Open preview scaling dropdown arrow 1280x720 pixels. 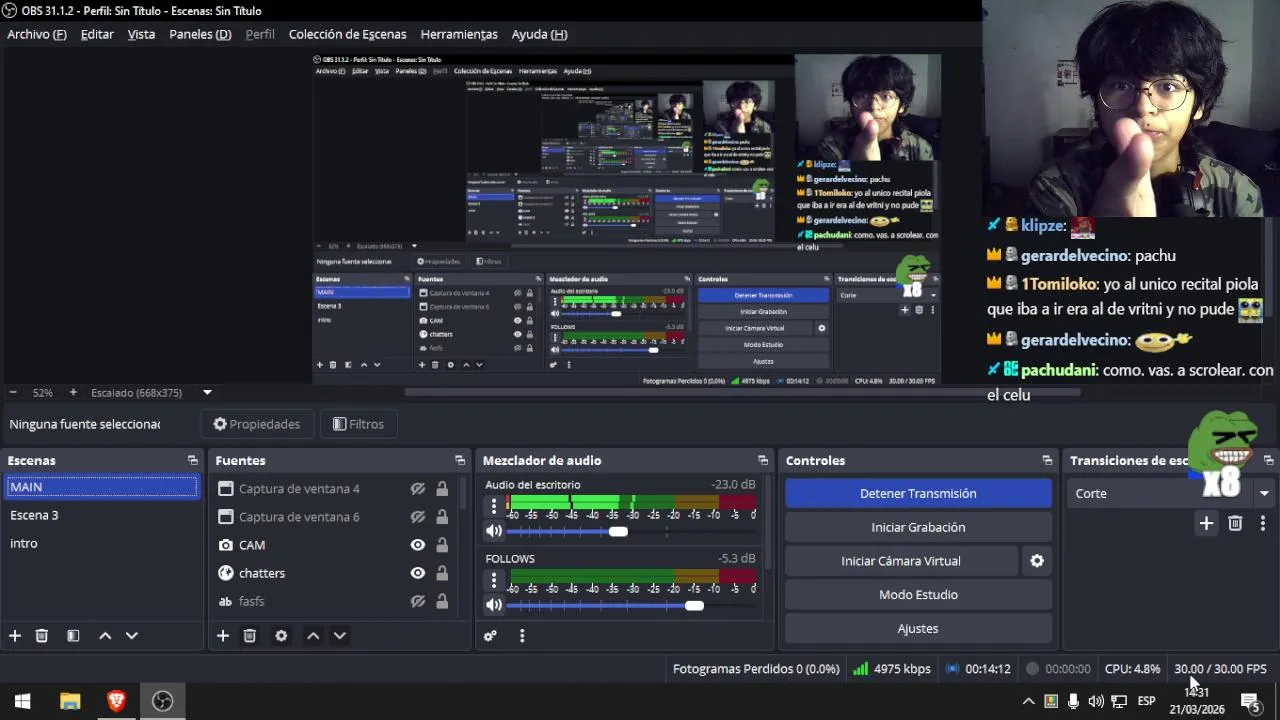pos(207,393)
